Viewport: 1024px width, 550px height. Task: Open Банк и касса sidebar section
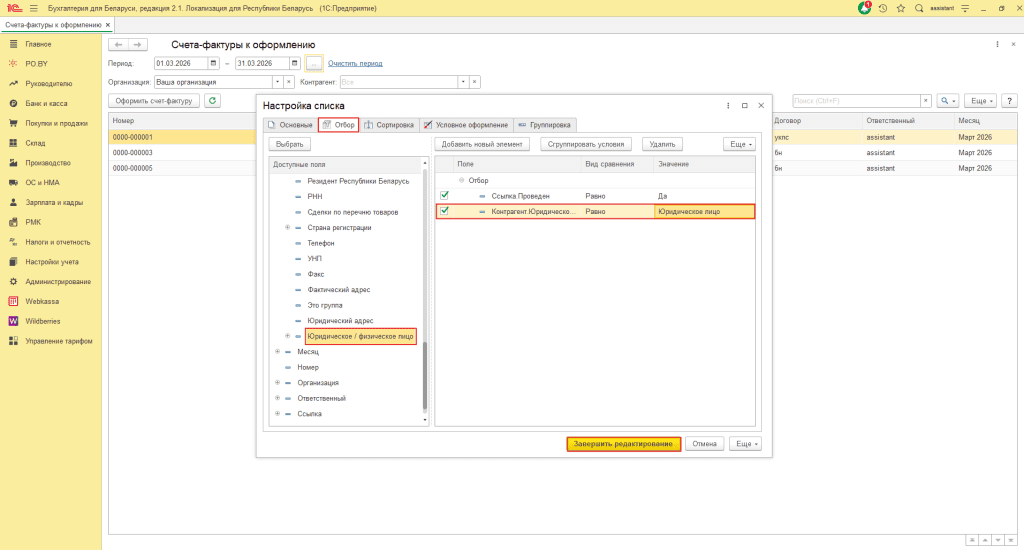45,103
